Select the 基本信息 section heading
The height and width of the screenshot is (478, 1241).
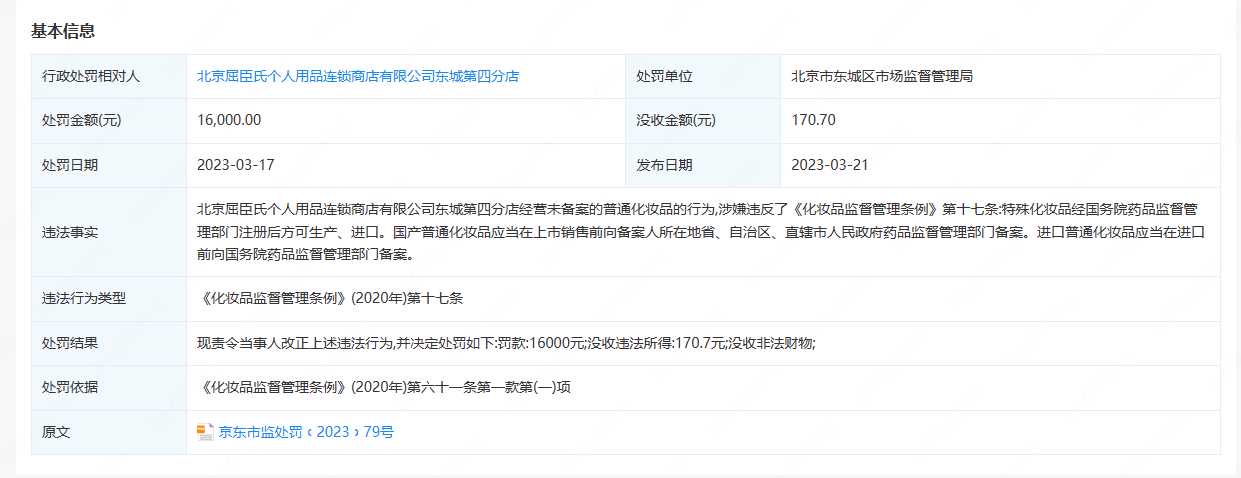[63, 31]
